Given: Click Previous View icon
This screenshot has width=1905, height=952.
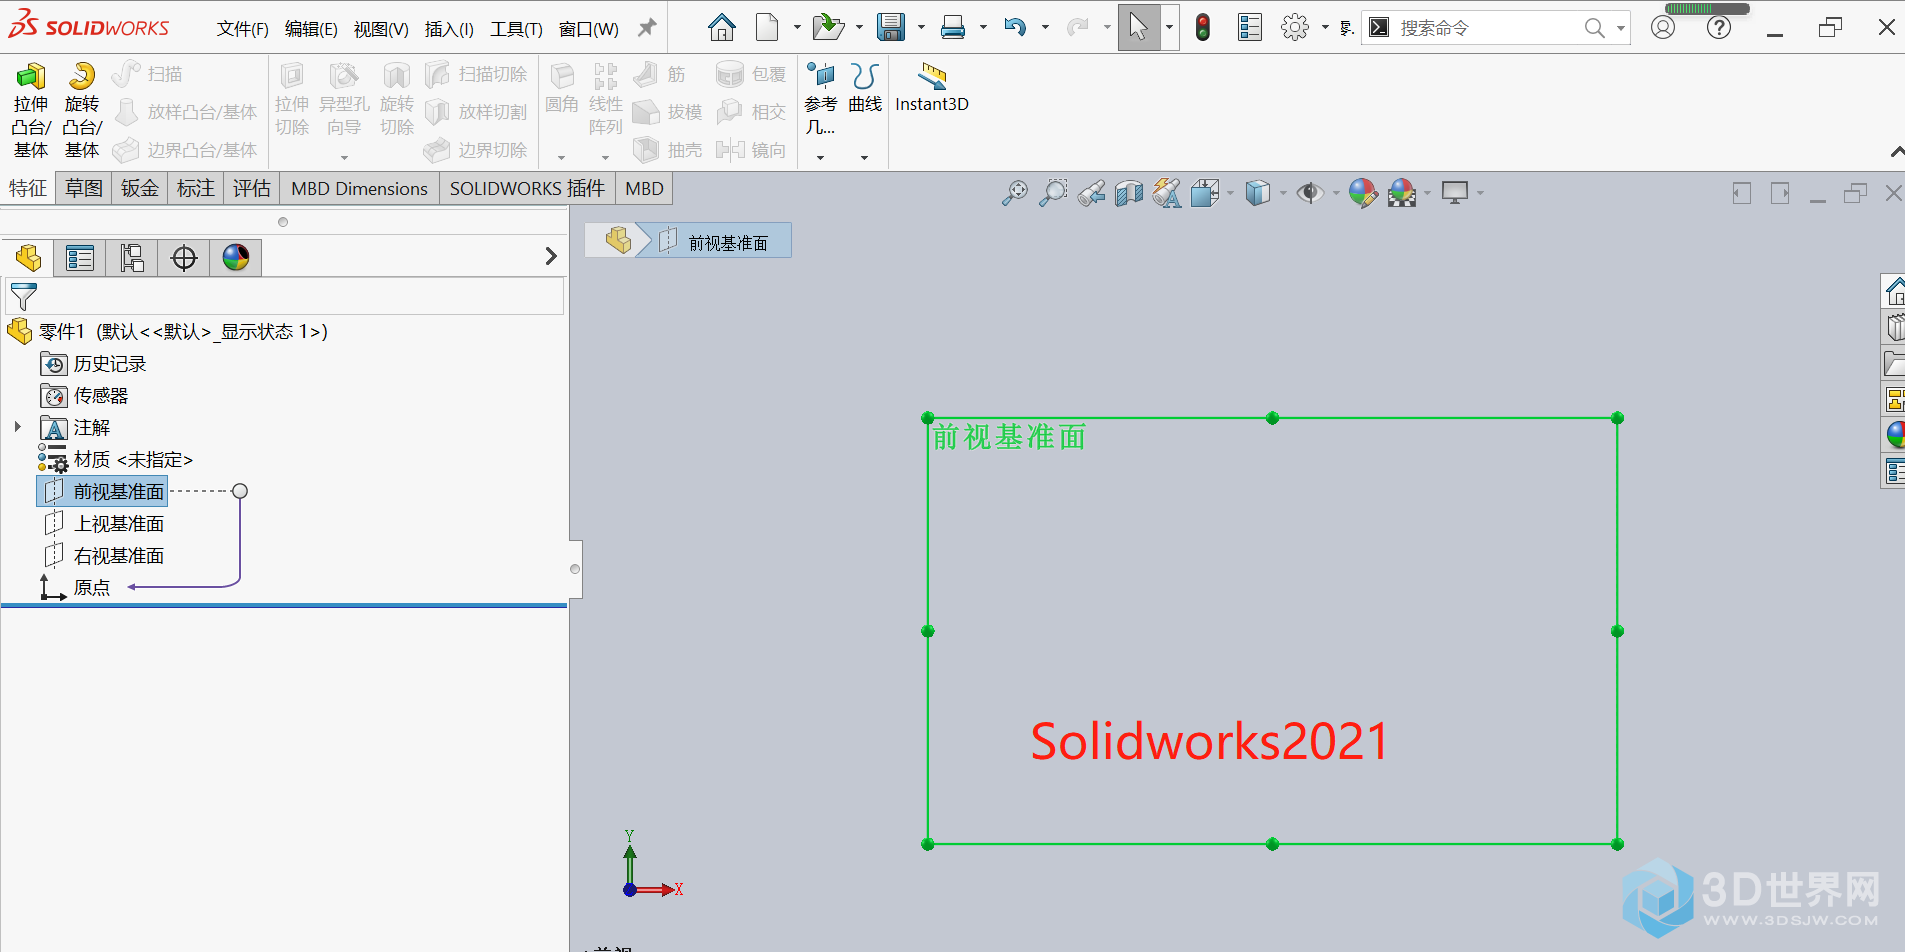Looking at the screenshot, I should point(1091,193).
